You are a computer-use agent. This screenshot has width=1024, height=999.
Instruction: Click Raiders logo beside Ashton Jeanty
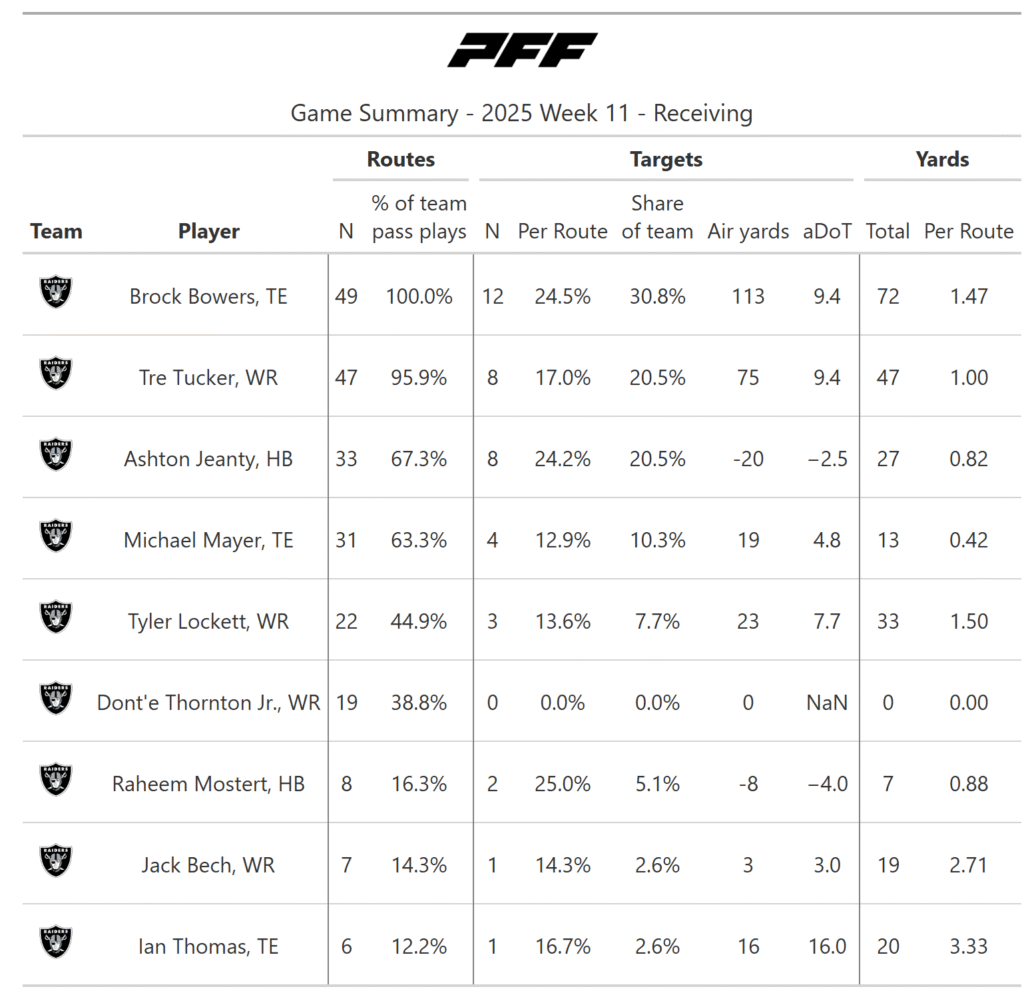[56, 455]
